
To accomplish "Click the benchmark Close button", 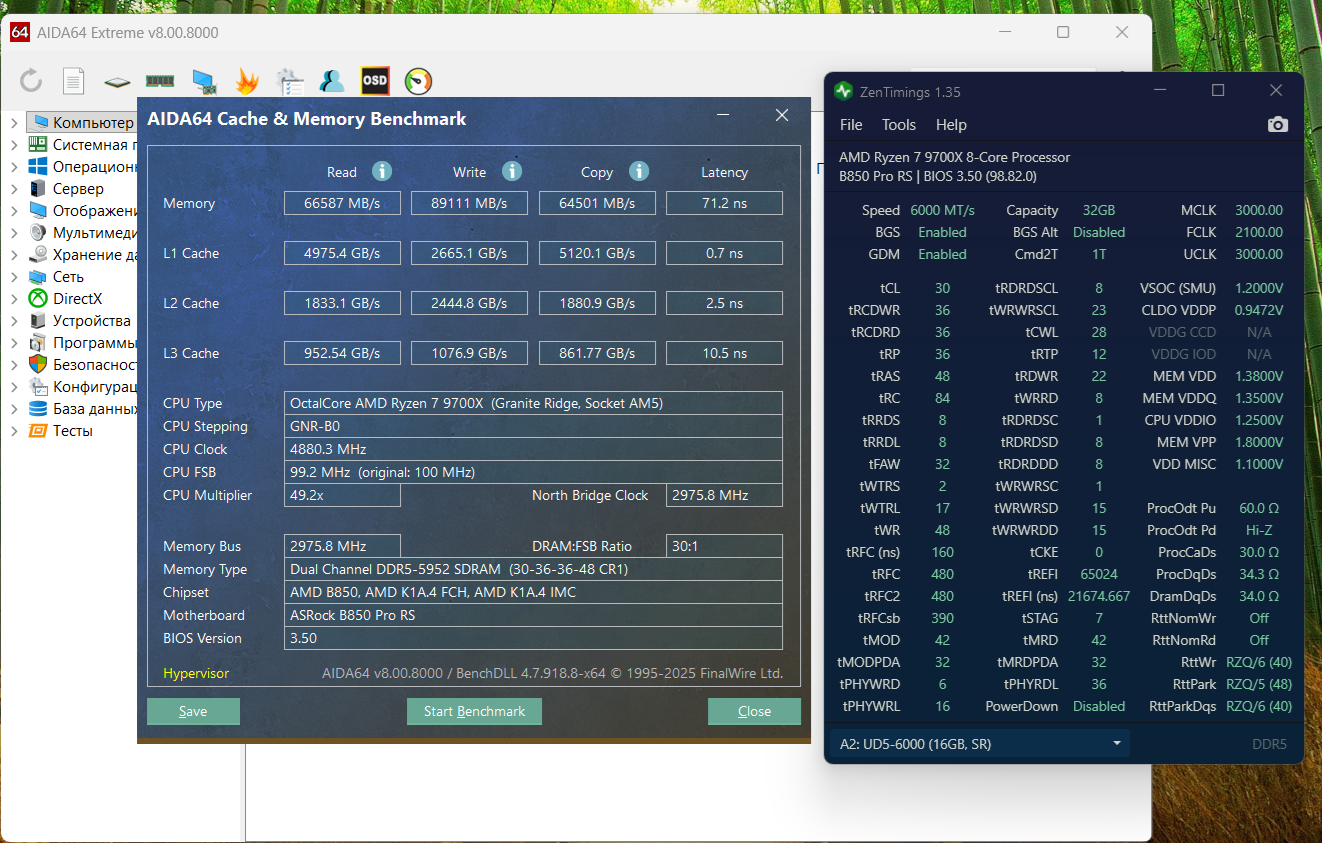I will [754, 711].
